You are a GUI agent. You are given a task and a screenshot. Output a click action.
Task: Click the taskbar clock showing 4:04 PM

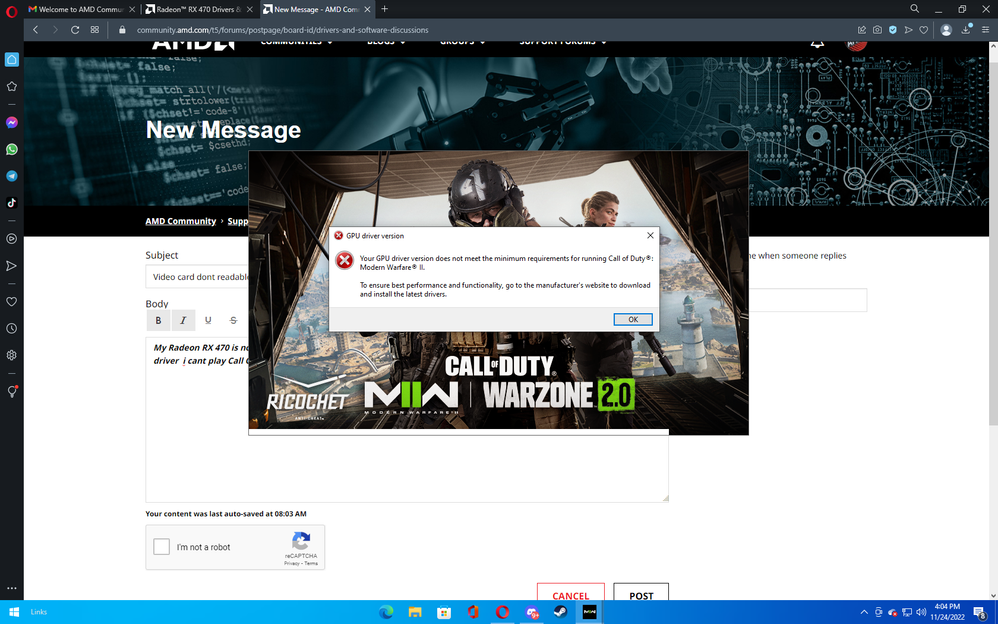(947, 612)
